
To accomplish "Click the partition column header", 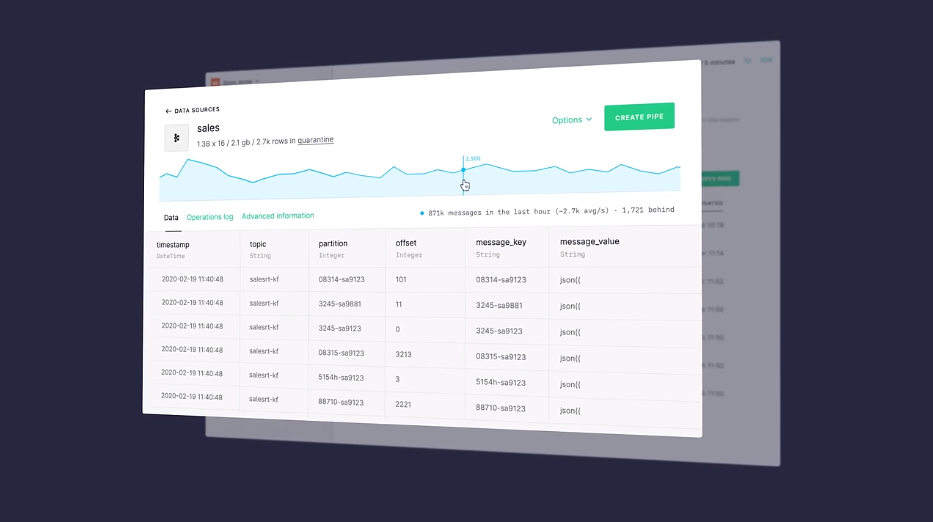I will coord(333,243).
